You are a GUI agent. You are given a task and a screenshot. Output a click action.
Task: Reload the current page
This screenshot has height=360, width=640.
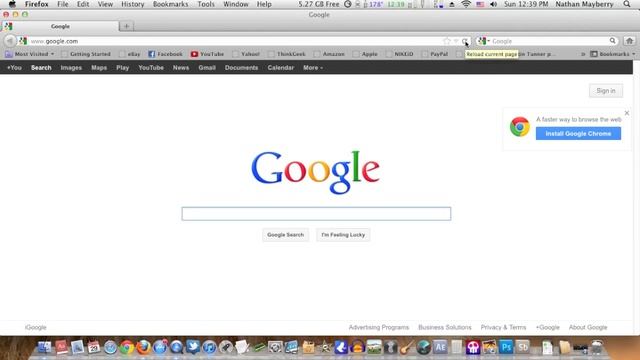coord(465,41)
